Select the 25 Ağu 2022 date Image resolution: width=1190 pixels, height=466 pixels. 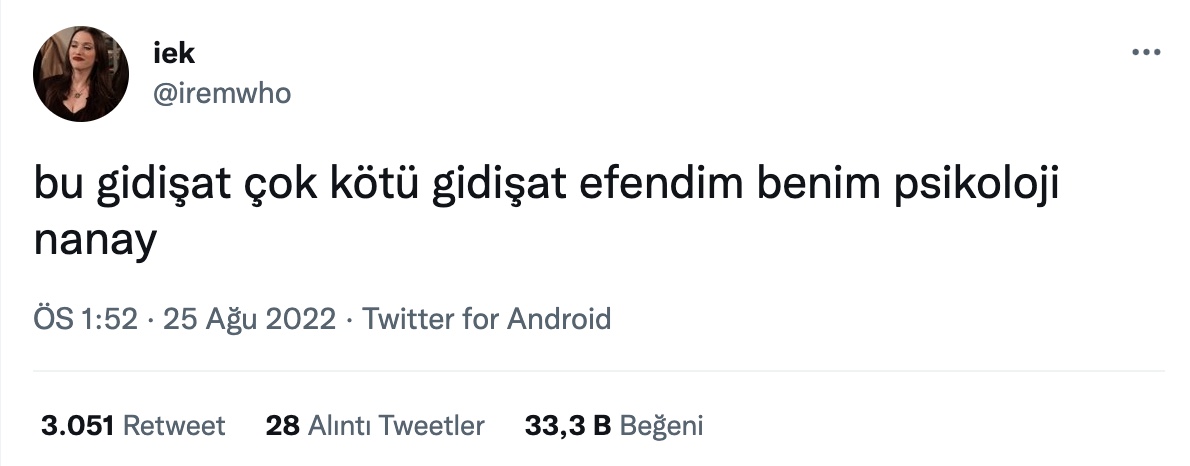pyautogui.click(x=249, y=319)
